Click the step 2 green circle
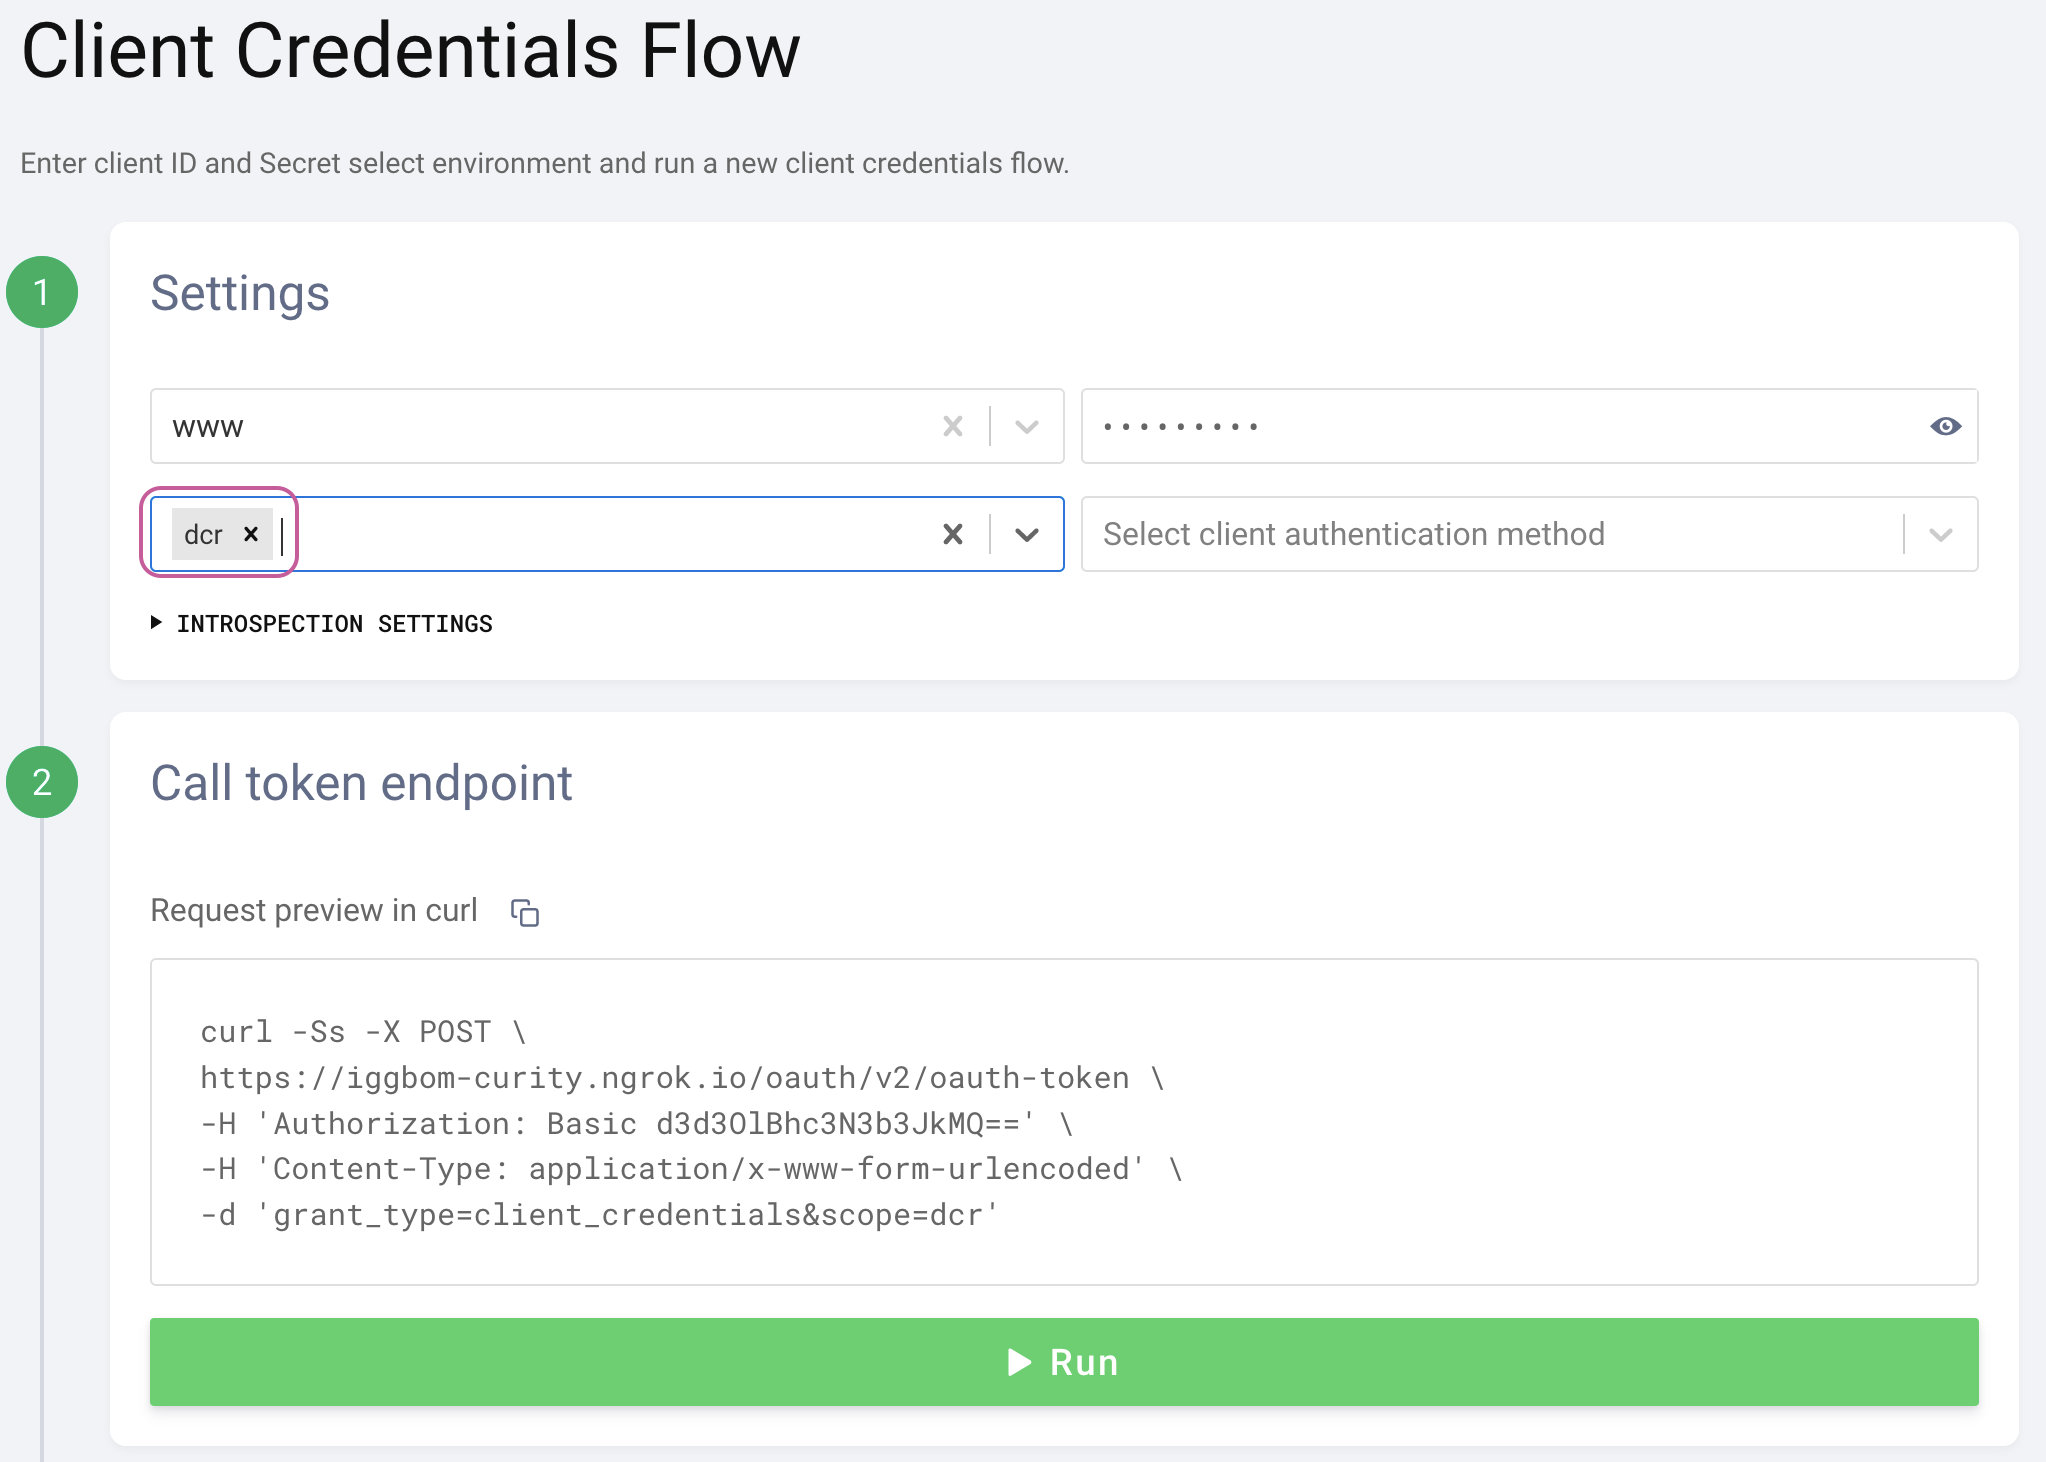 click(42, 782)
